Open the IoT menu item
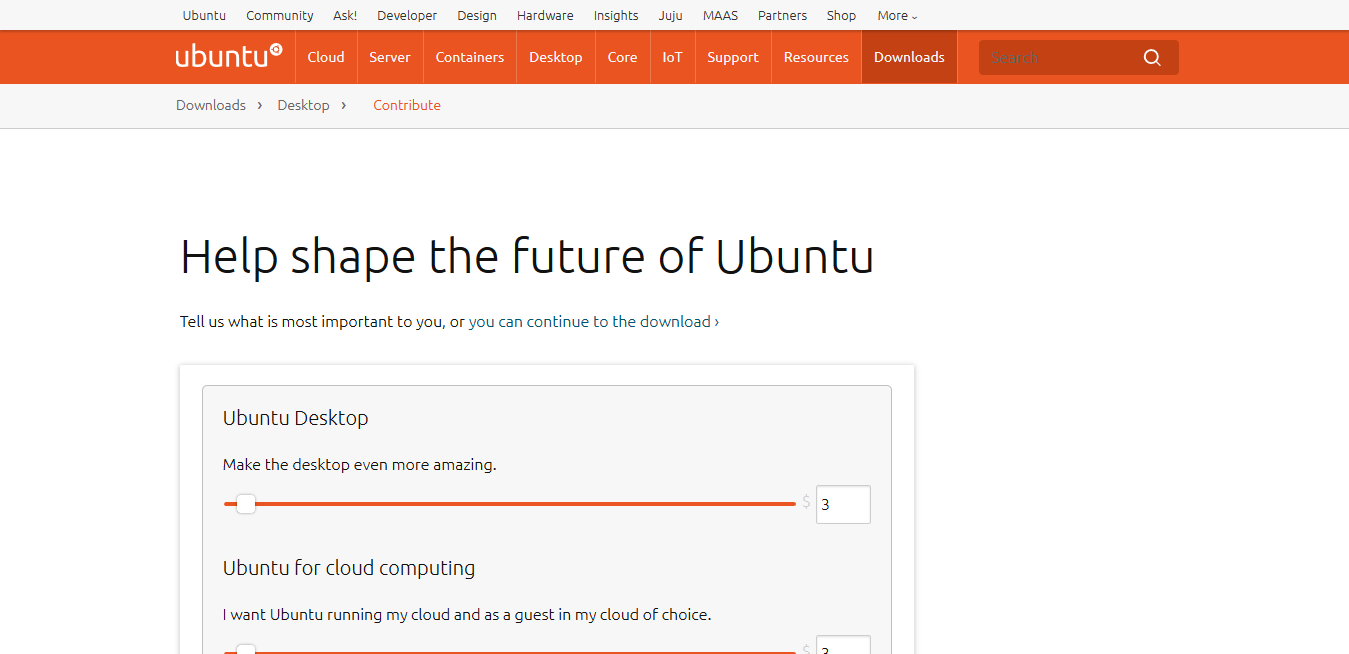This screenshot has height=654, width=1349. tap(672, 57)
